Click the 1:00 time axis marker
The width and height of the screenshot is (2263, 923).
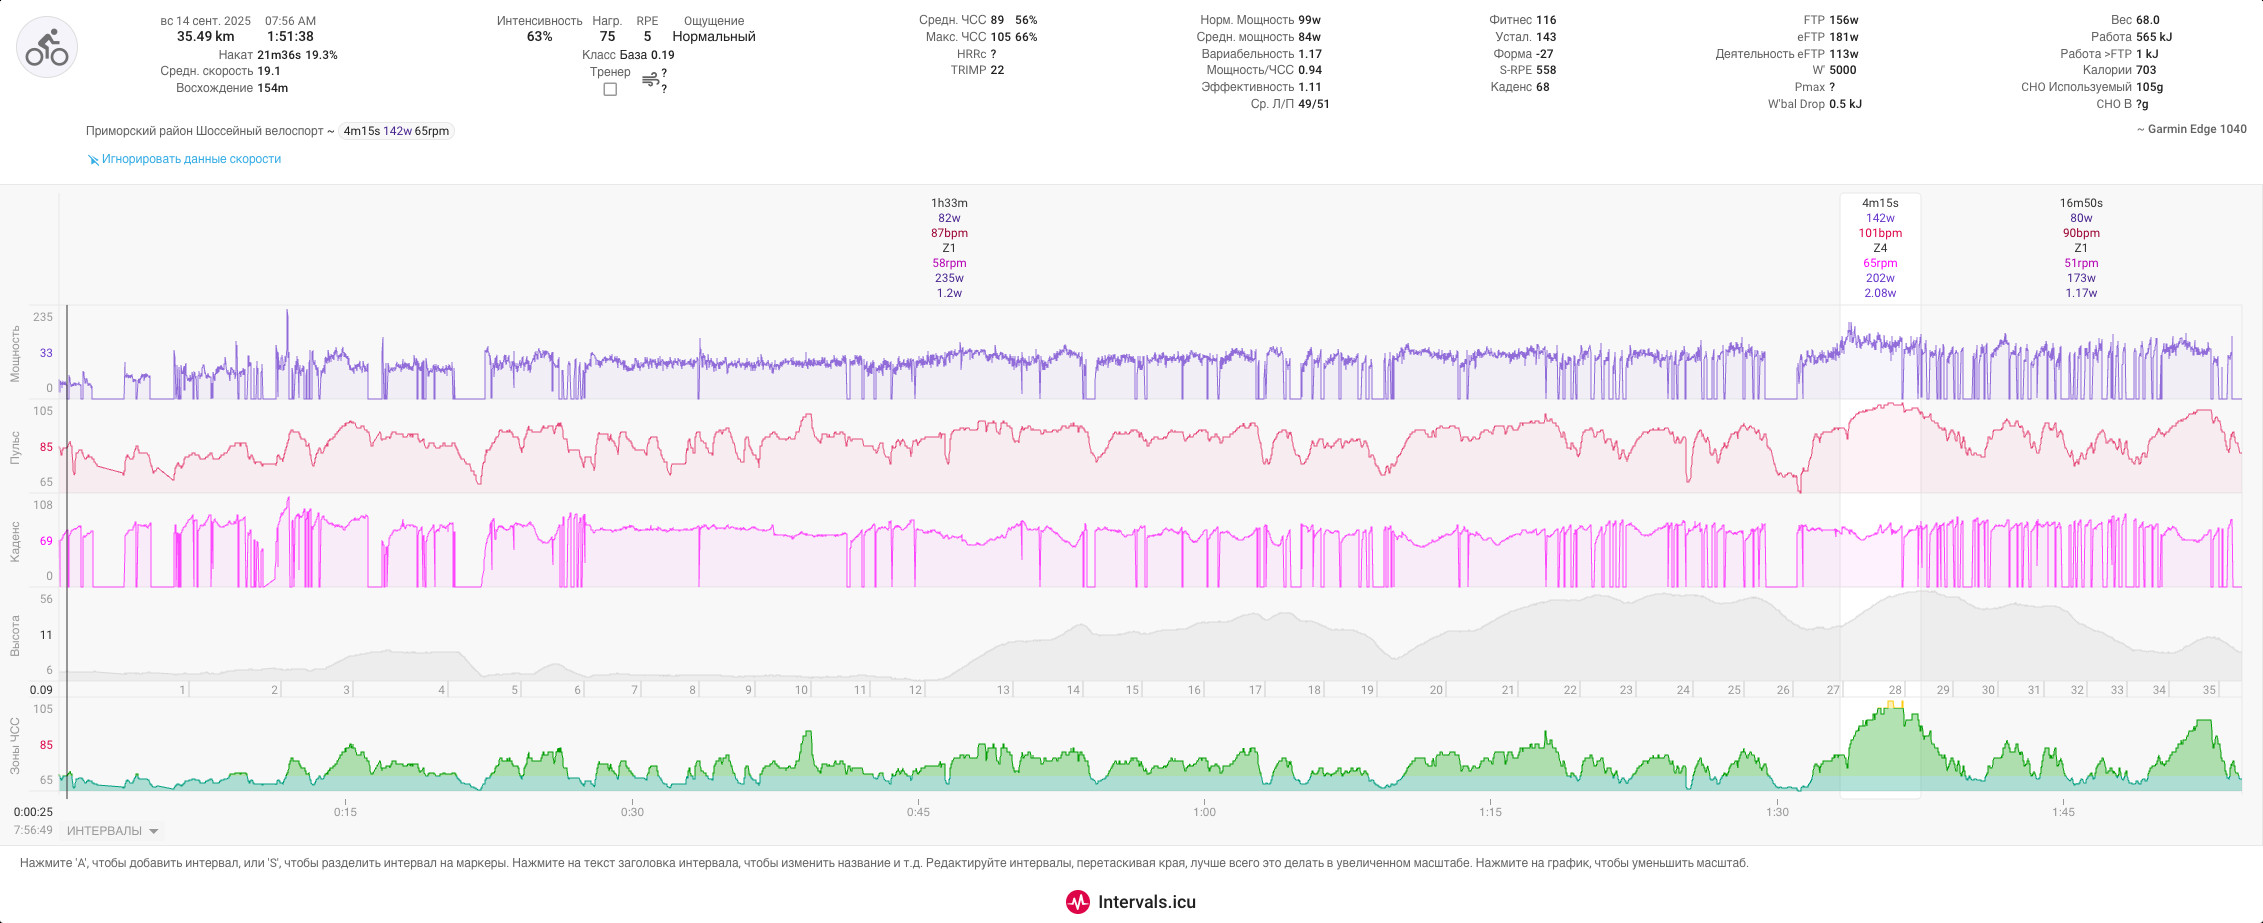pyautogui.click(x=1204, y=812)
